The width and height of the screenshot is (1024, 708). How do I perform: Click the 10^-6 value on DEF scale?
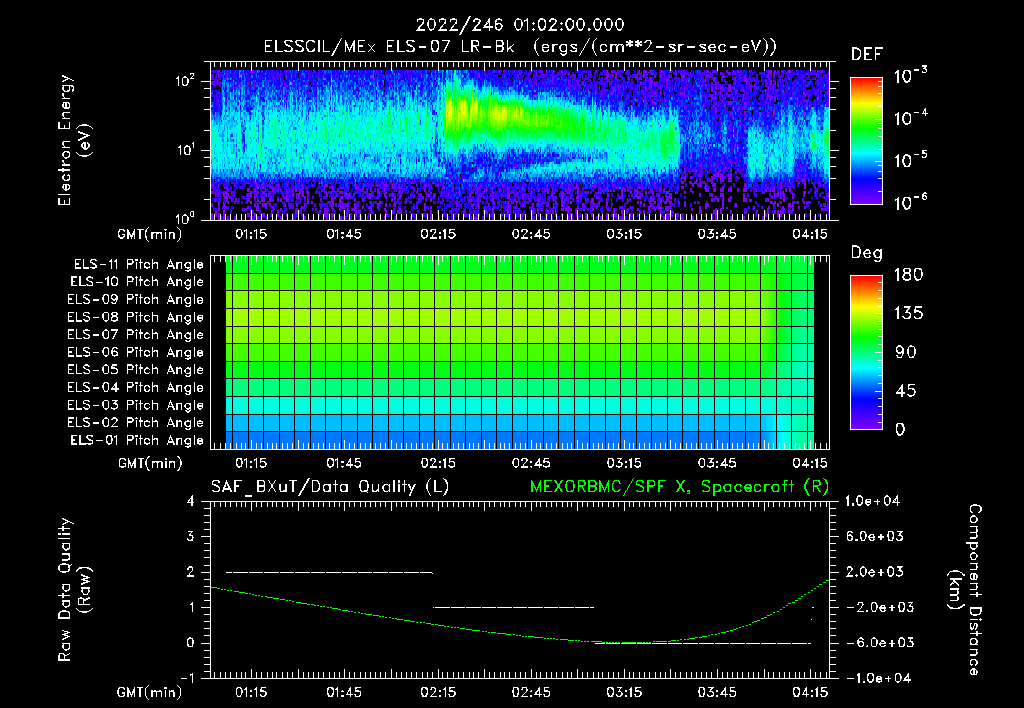coord(910,202)
